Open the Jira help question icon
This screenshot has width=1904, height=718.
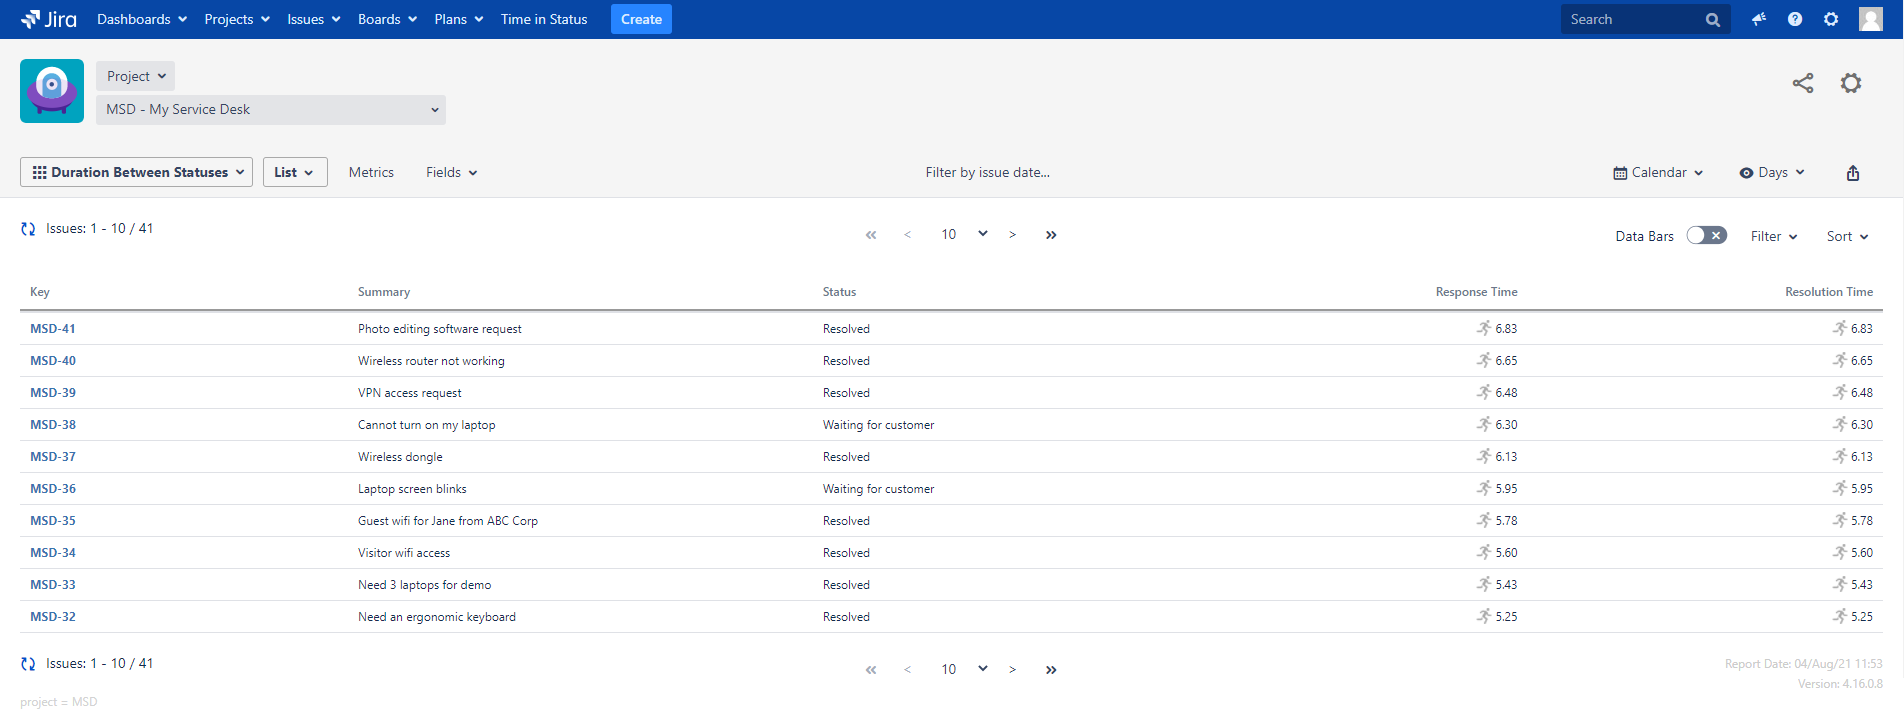[x=1794, y=19]
